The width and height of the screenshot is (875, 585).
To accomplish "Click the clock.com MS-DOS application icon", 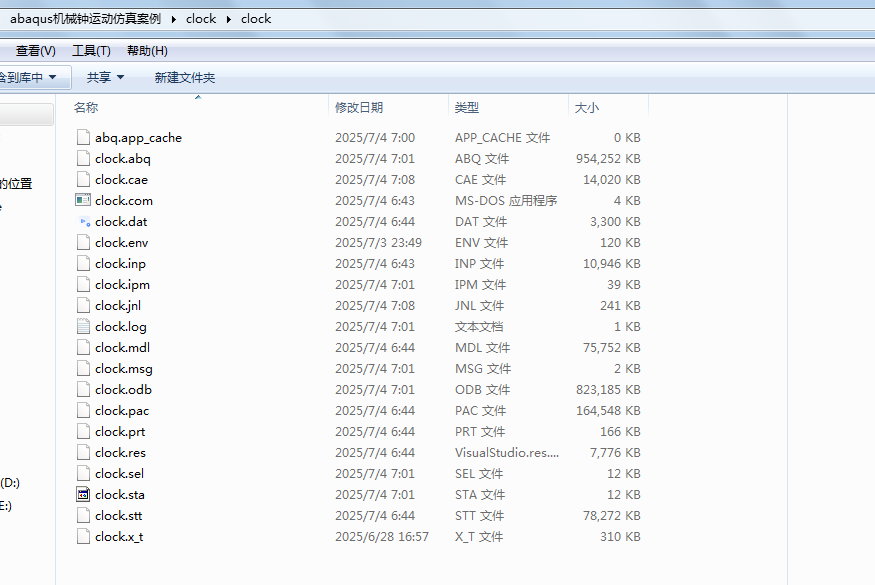I will (83, 200).
